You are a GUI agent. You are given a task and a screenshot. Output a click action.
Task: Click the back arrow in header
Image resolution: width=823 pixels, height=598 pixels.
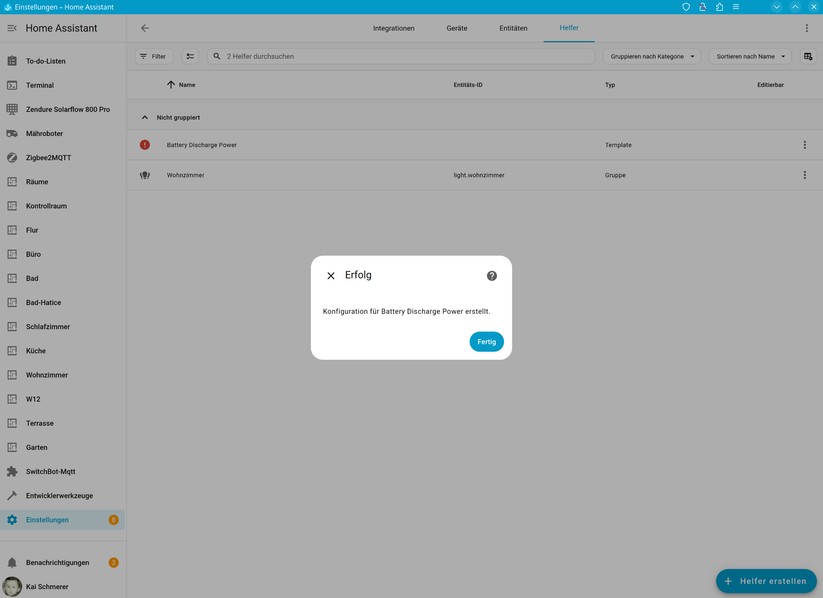(x=145, y=28)
